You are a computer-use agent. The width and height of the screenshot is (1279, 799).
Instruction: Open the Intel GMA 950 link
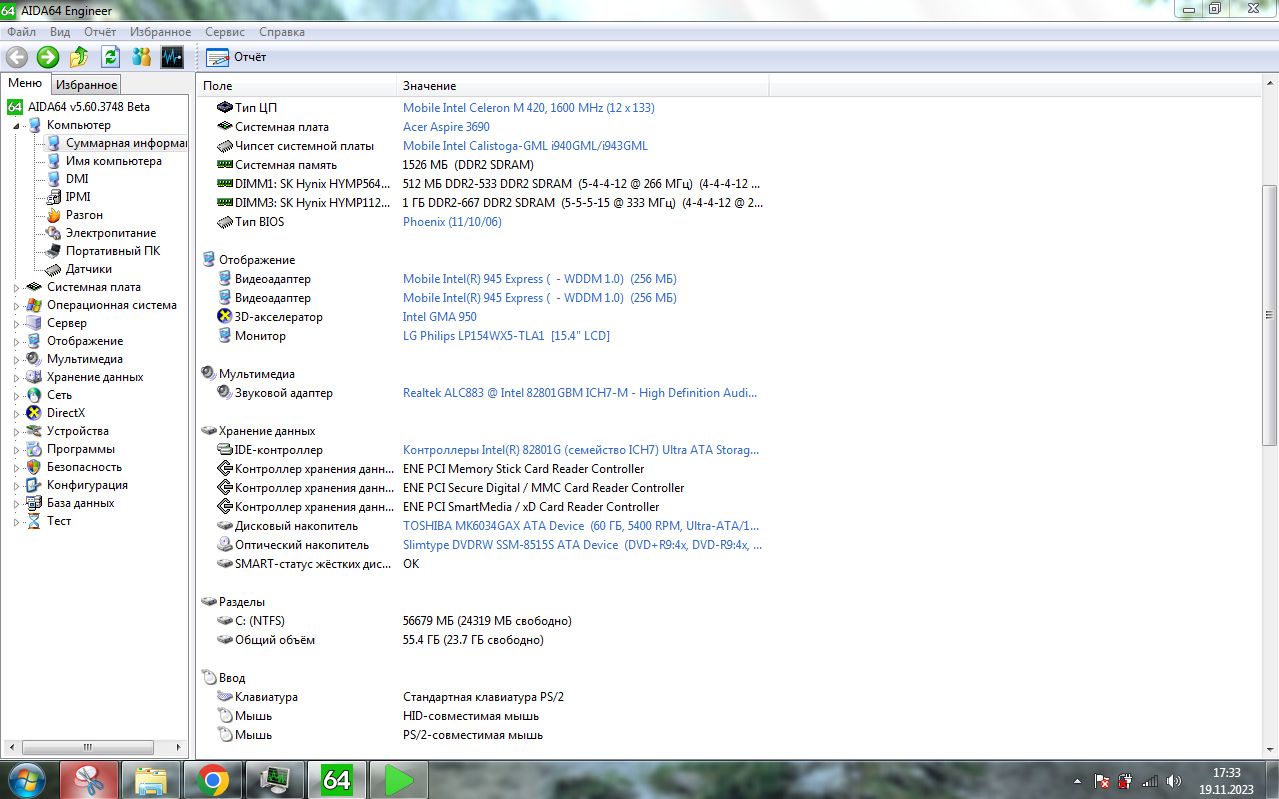pyautogui.click(x=440, y=317)
